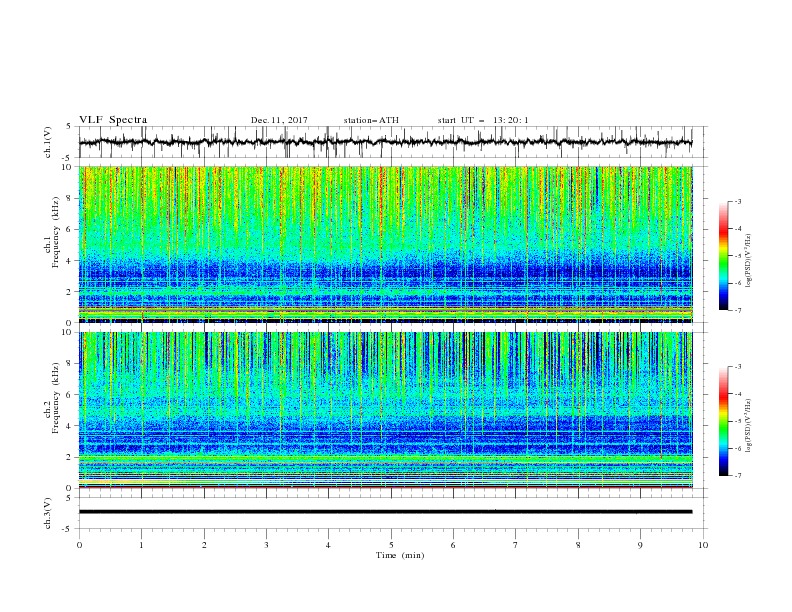The image size is (792, 612).
Task: Click the "10" tick ending the time axis
Action: coord(703,545)
